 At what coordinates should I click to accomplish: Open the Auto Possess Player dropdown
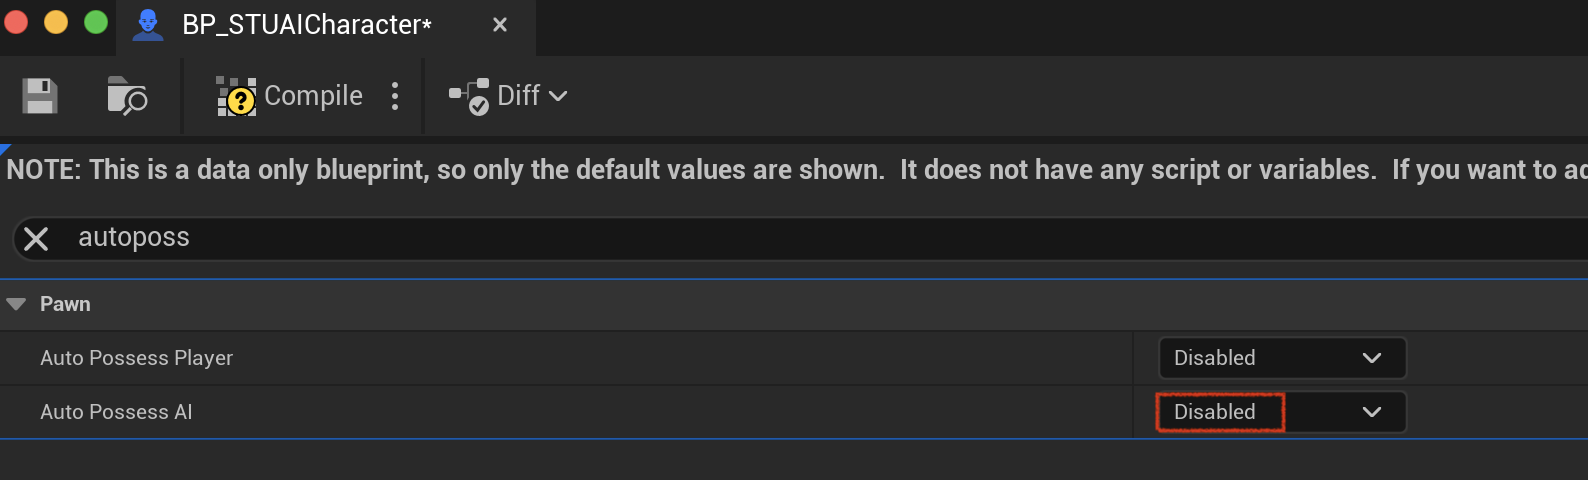pos(1282,358)
